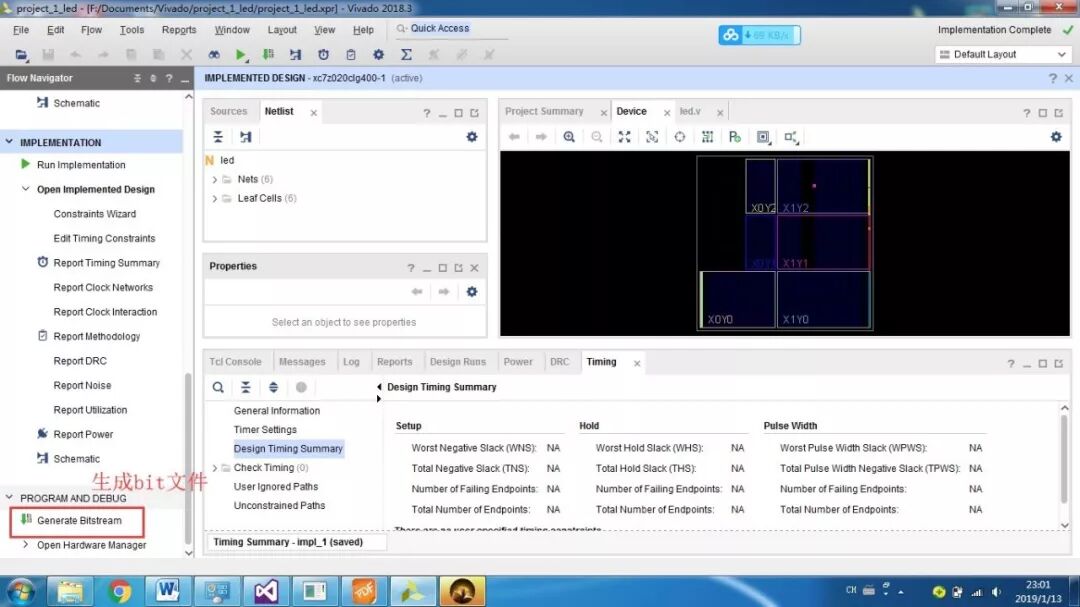Screen dimensions: 1080x607
Task: Collapse Open Implemented Design node
Action: click(25, 189)
